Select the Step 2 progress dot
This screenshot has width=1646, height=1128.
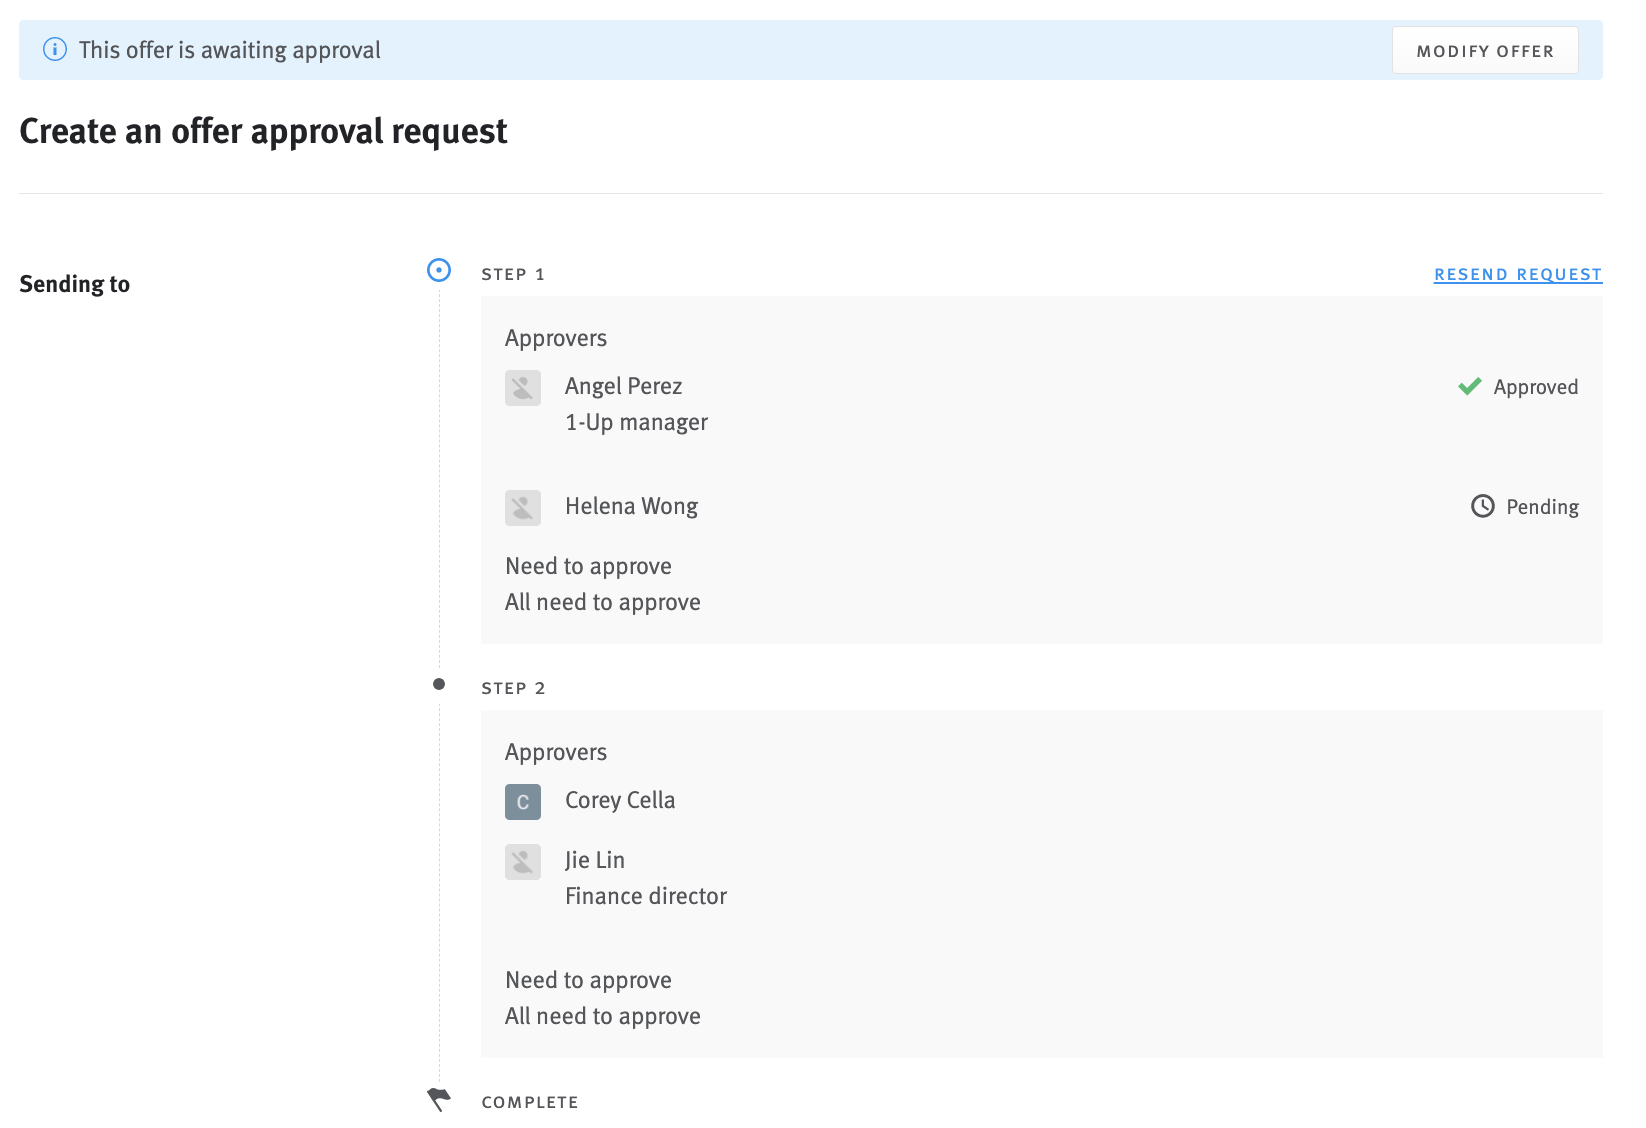click(438, 685)
